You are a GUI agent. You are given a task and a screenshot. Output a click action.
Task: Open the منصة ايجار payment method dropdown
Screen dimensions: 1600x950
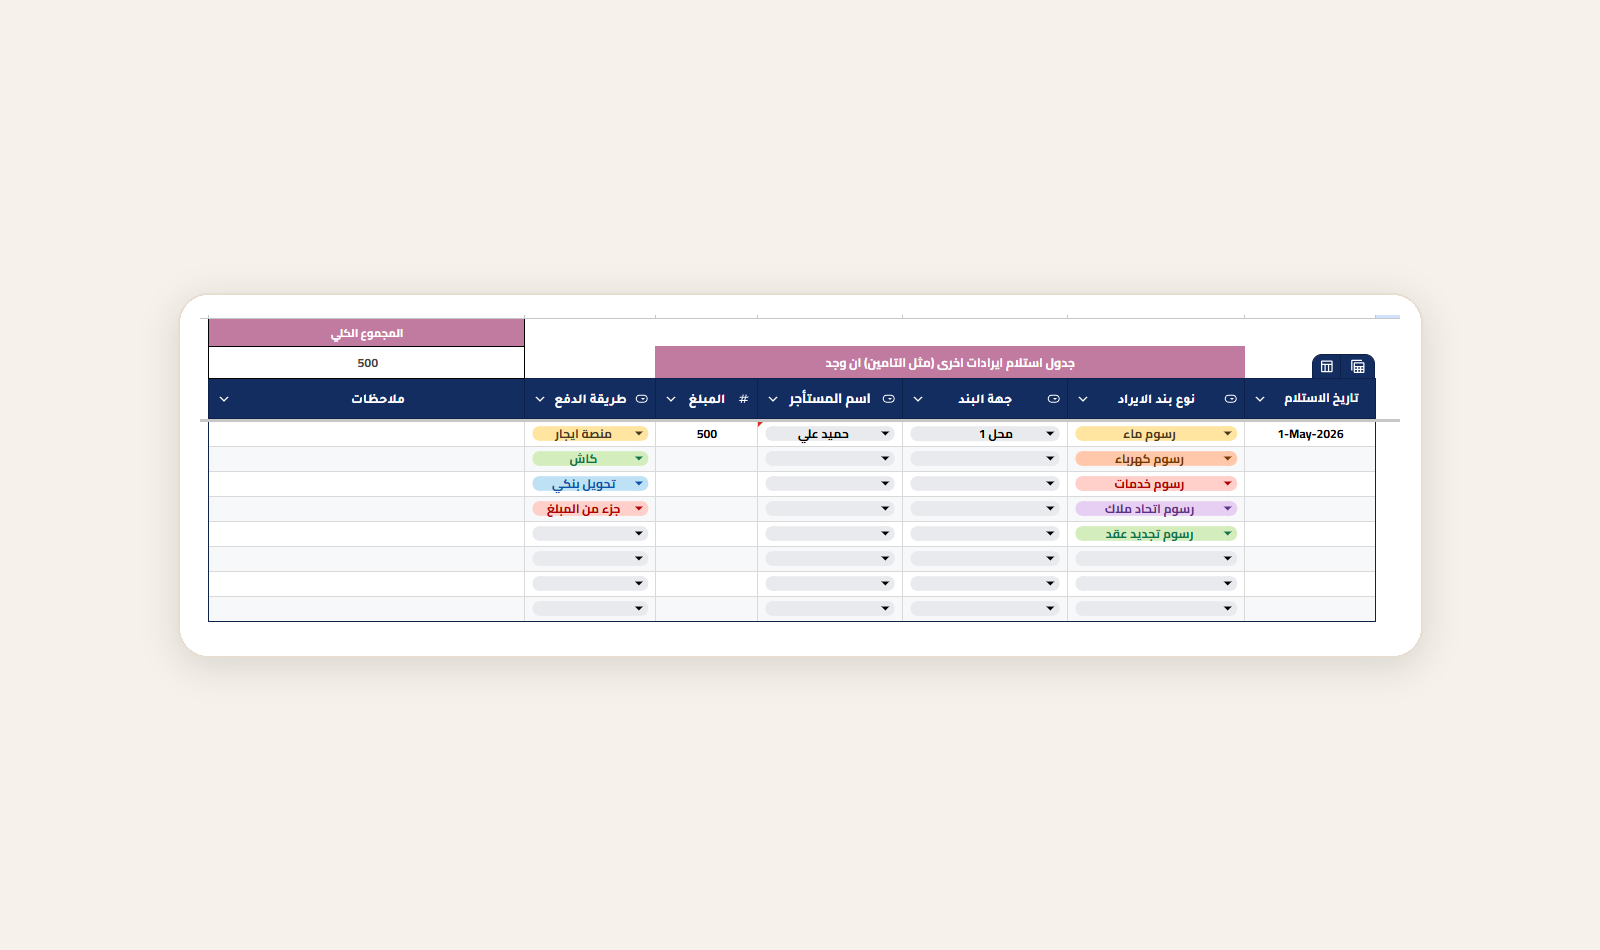590,434
